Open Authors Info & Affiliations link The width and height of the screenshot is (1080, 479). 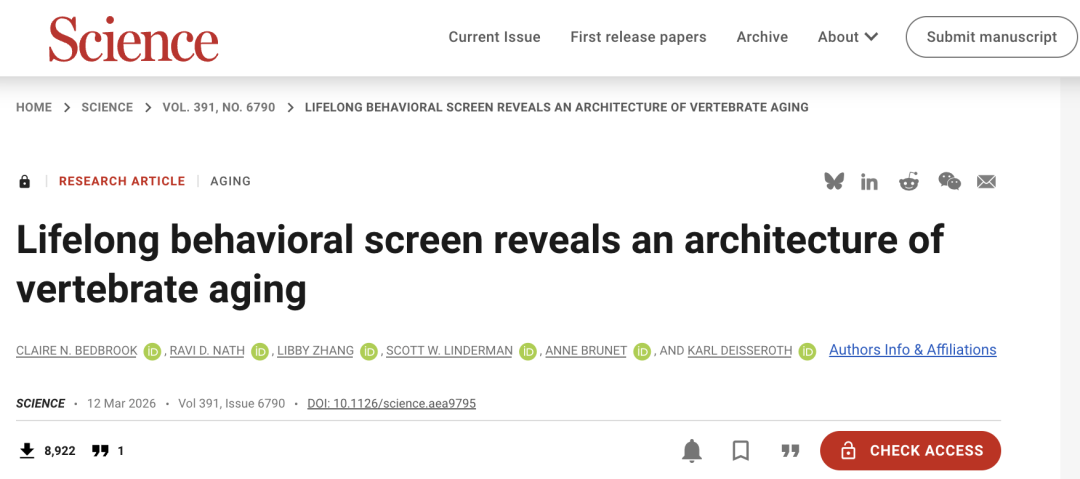click(912, 350)
